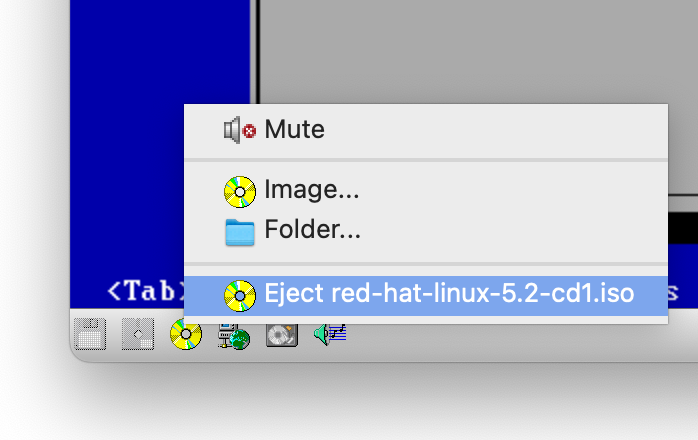Click the vertical black border of the installer dialog
This screenshot has height=440, width=698.
point(255,51)
